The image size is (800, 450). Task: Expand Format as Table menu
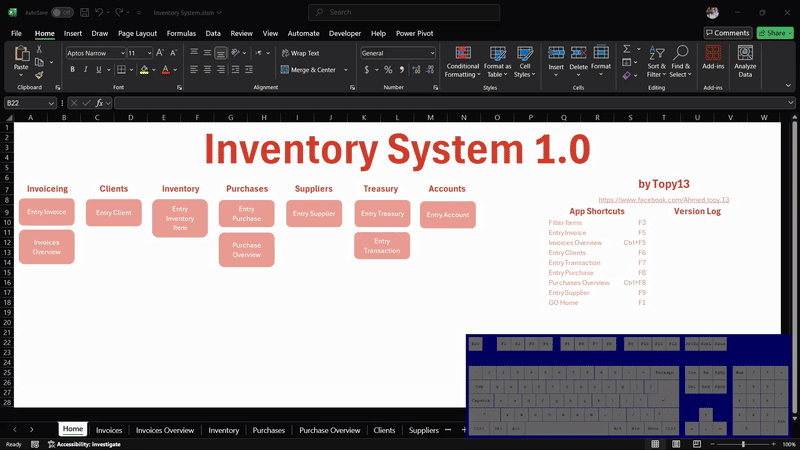(x=497, y=61)
